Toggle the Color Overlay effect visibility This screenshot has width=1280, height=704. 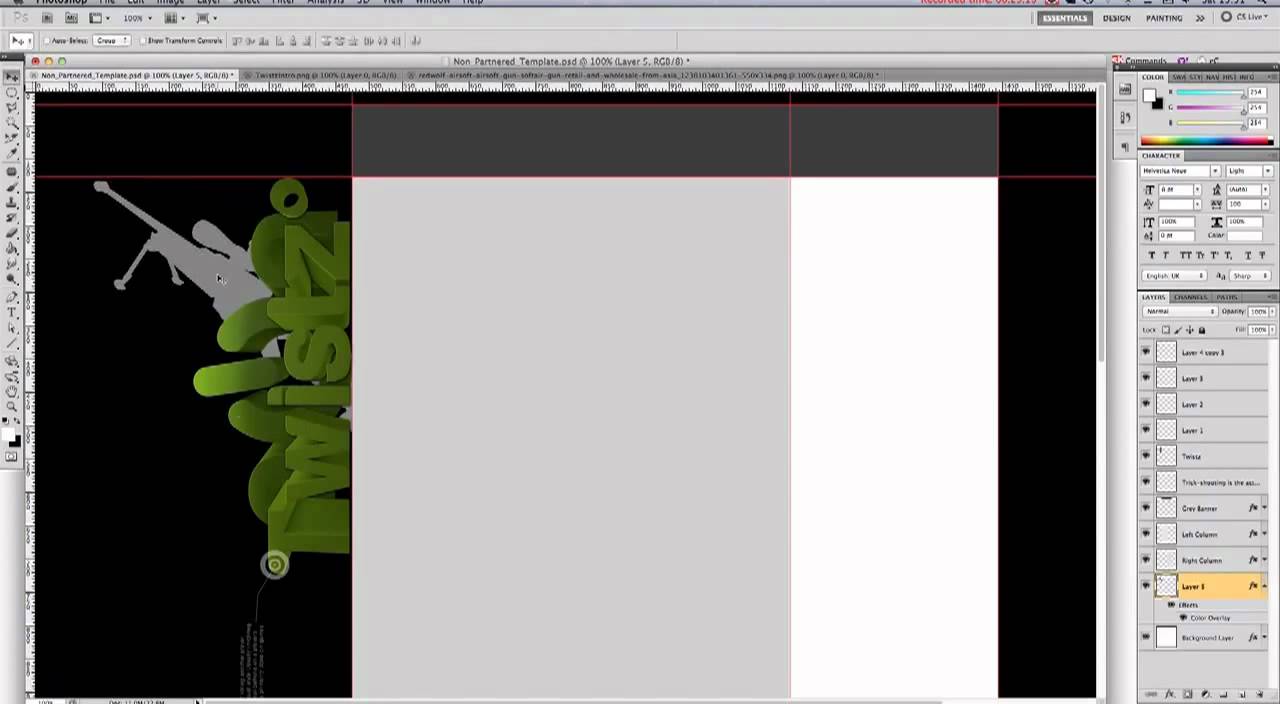tap(1184, 617)
